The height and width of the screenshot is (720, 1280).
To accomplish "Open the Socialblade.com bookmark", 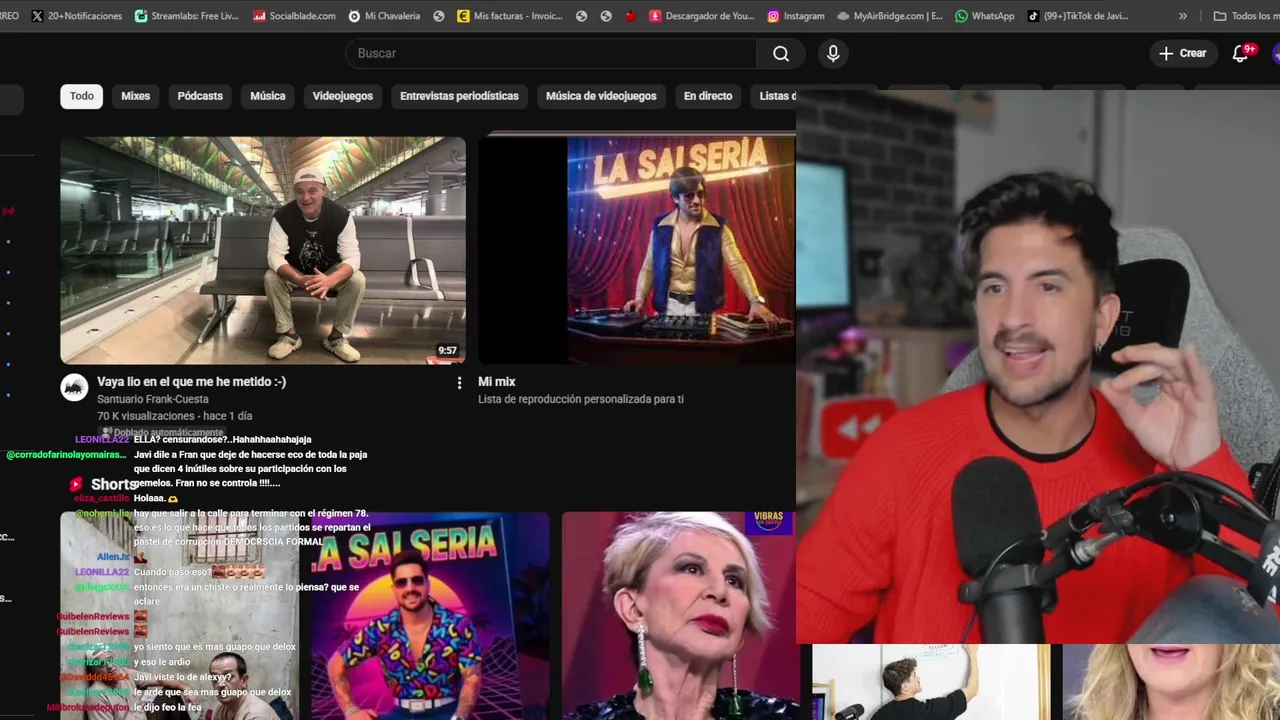I will [294, 16].
